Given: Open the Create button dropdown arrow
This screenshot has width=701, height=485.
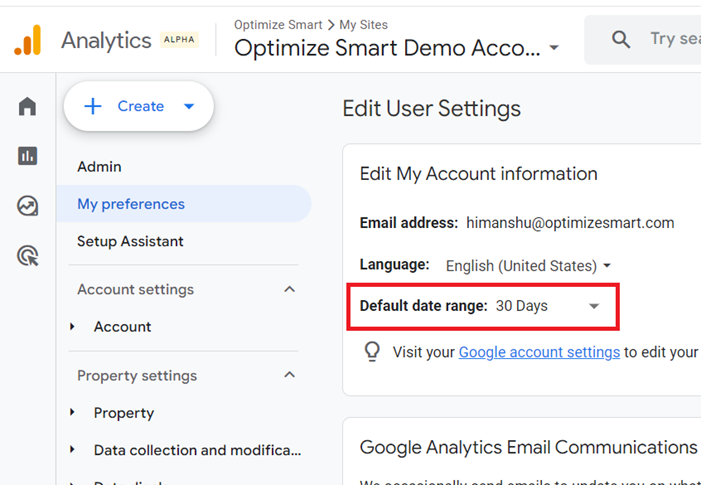Looking at the screenshot, I should point(189,106).
